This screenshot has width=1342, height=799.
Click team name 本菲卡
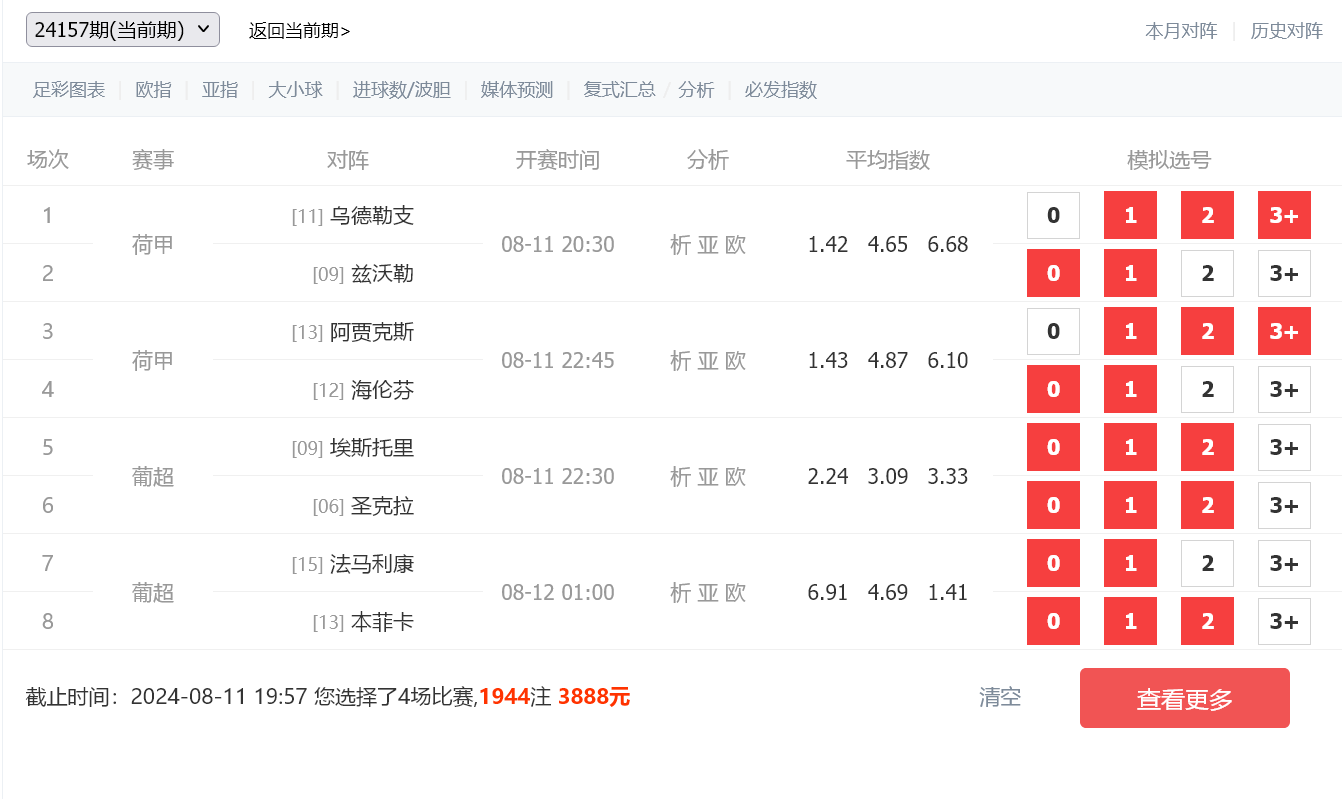(x=382, y=622)
